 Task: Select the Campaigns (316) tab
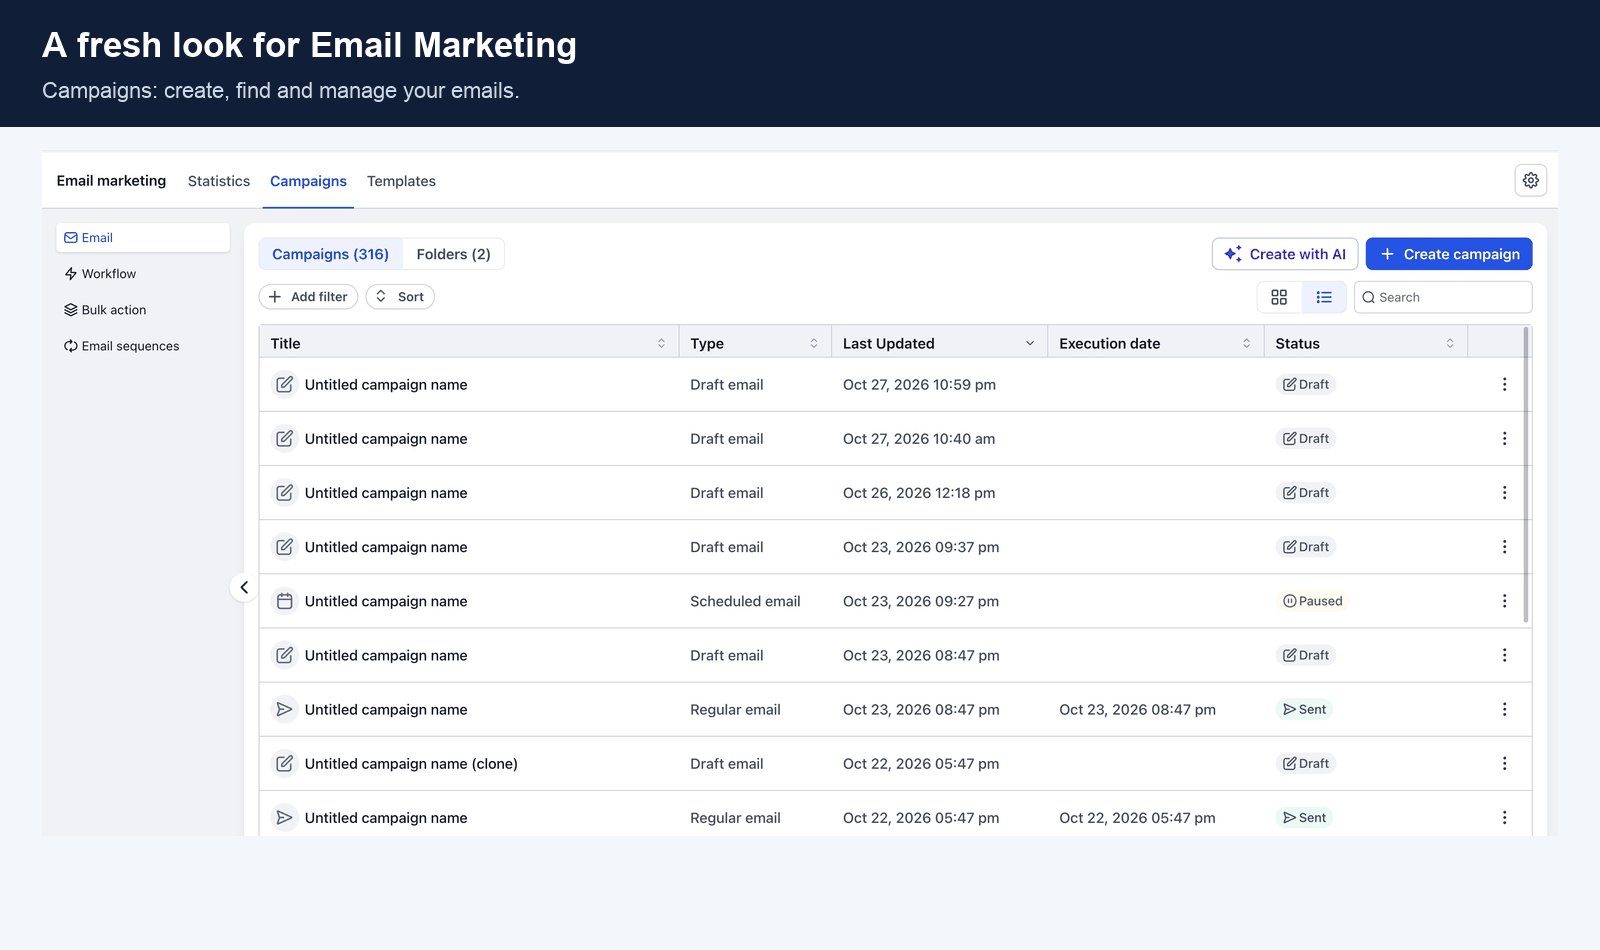(x=330, y=254)
